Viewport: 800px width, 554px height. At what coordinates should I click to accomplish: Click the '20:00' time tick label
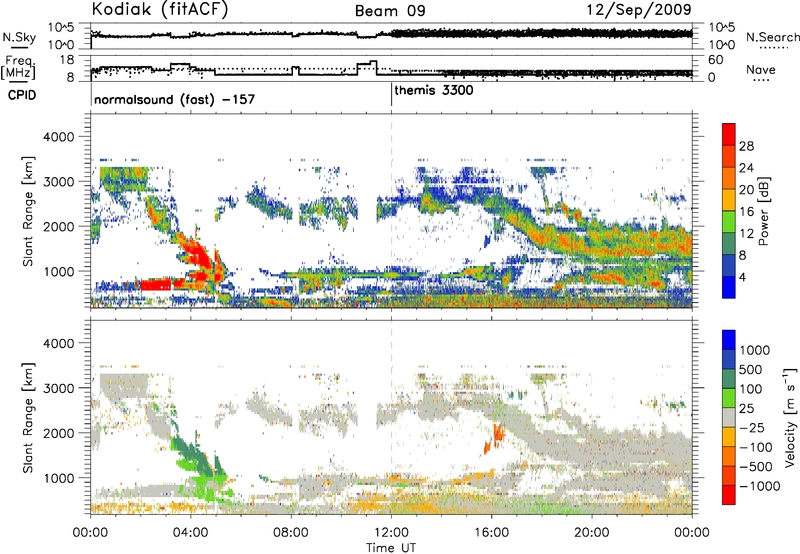(x=591, y=533)
